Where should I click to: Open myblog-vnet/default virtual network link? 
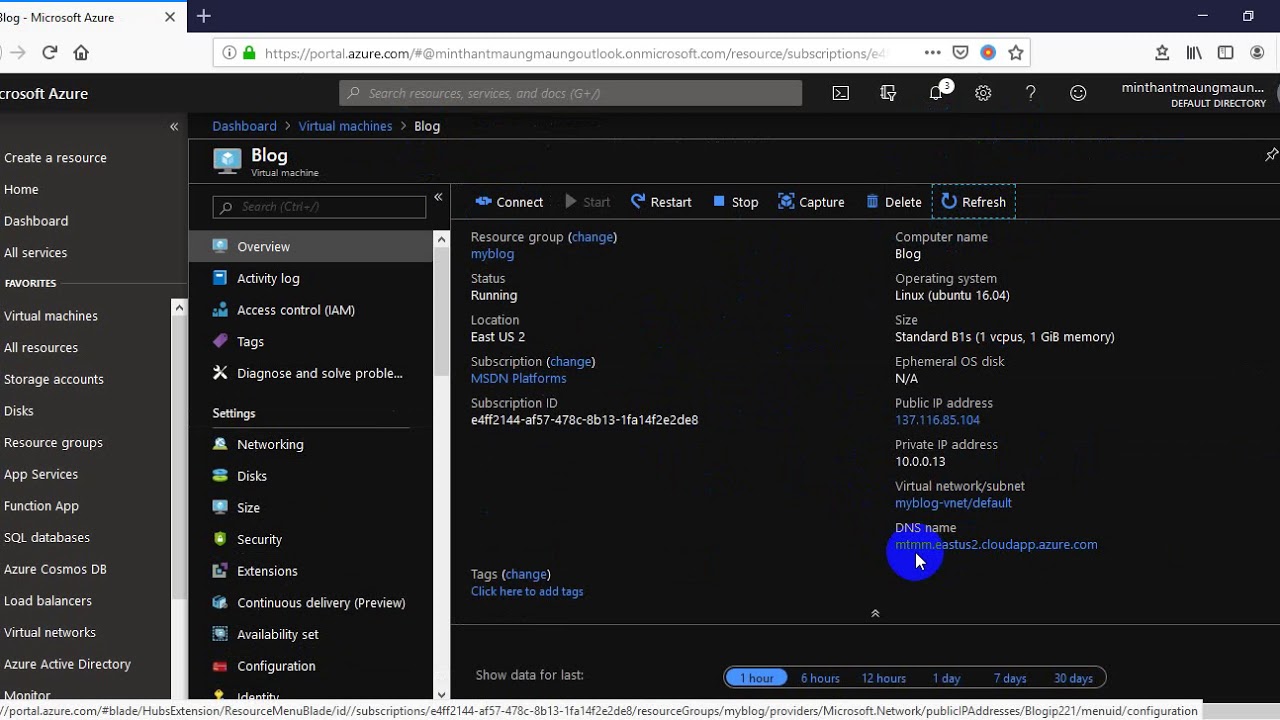coord(953,503)
